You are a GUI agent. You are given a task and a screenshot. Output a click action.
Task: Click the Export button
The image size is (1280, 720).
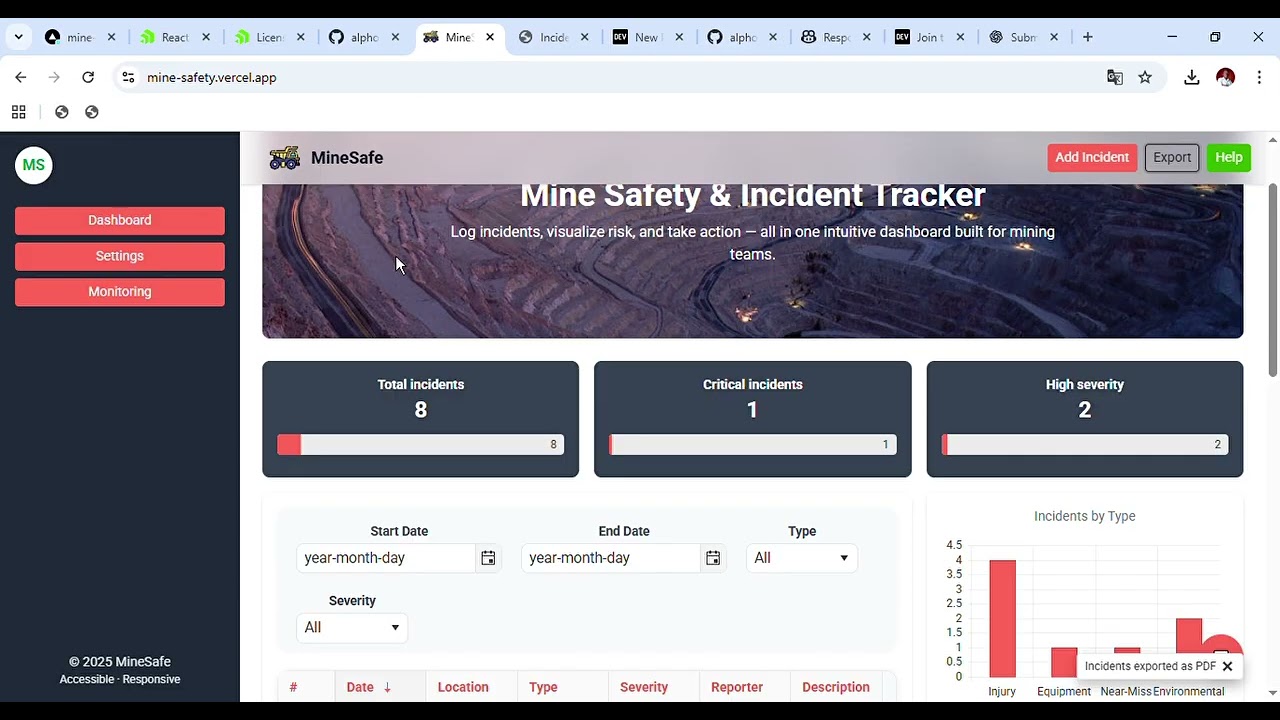pyautogui.click(x=1172, y=157)
